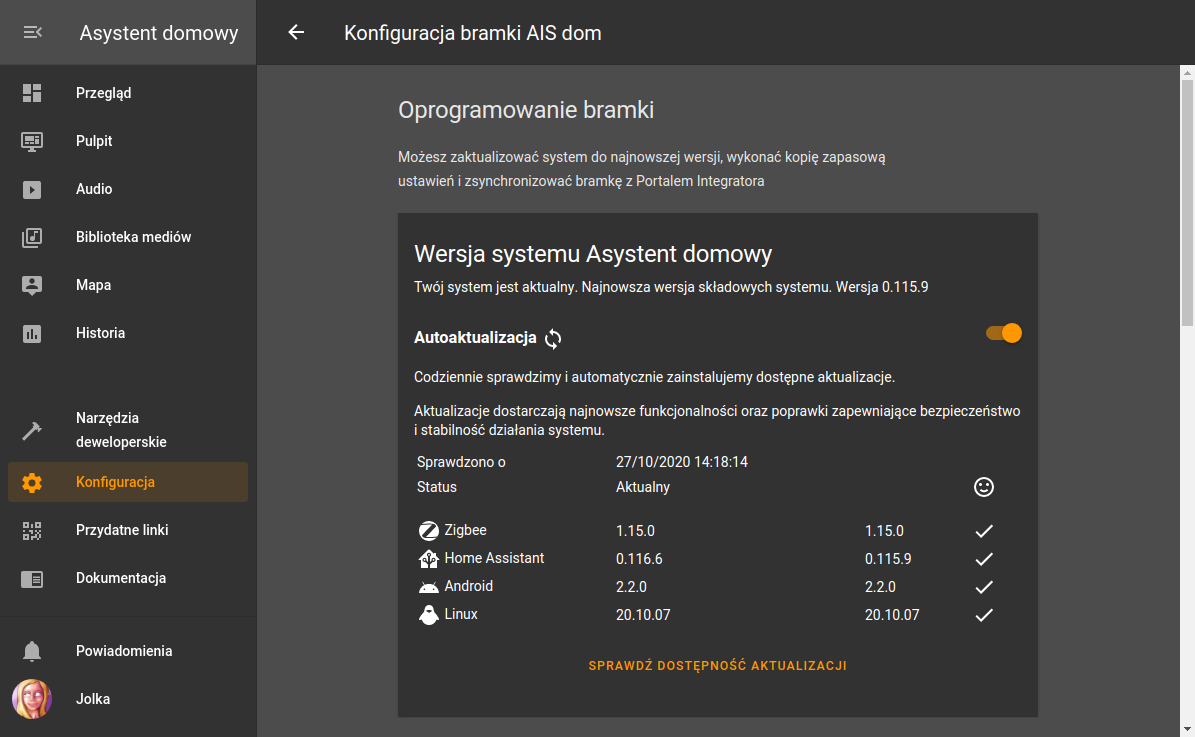Open notifications via the bell icon
Viewport: 1195px width, 737px height.
coord(32,651)
